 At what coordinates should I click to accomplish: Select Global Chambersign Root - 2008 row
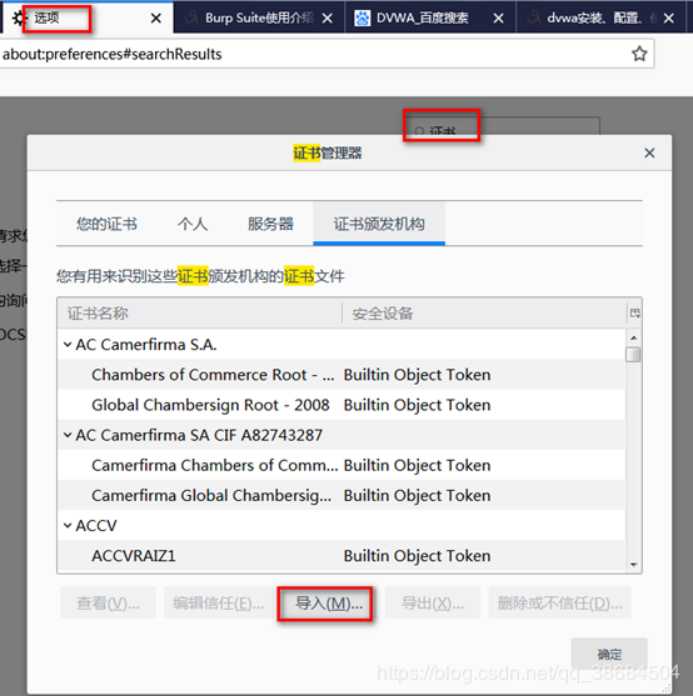pyautogui.click(x=341, y=405)
